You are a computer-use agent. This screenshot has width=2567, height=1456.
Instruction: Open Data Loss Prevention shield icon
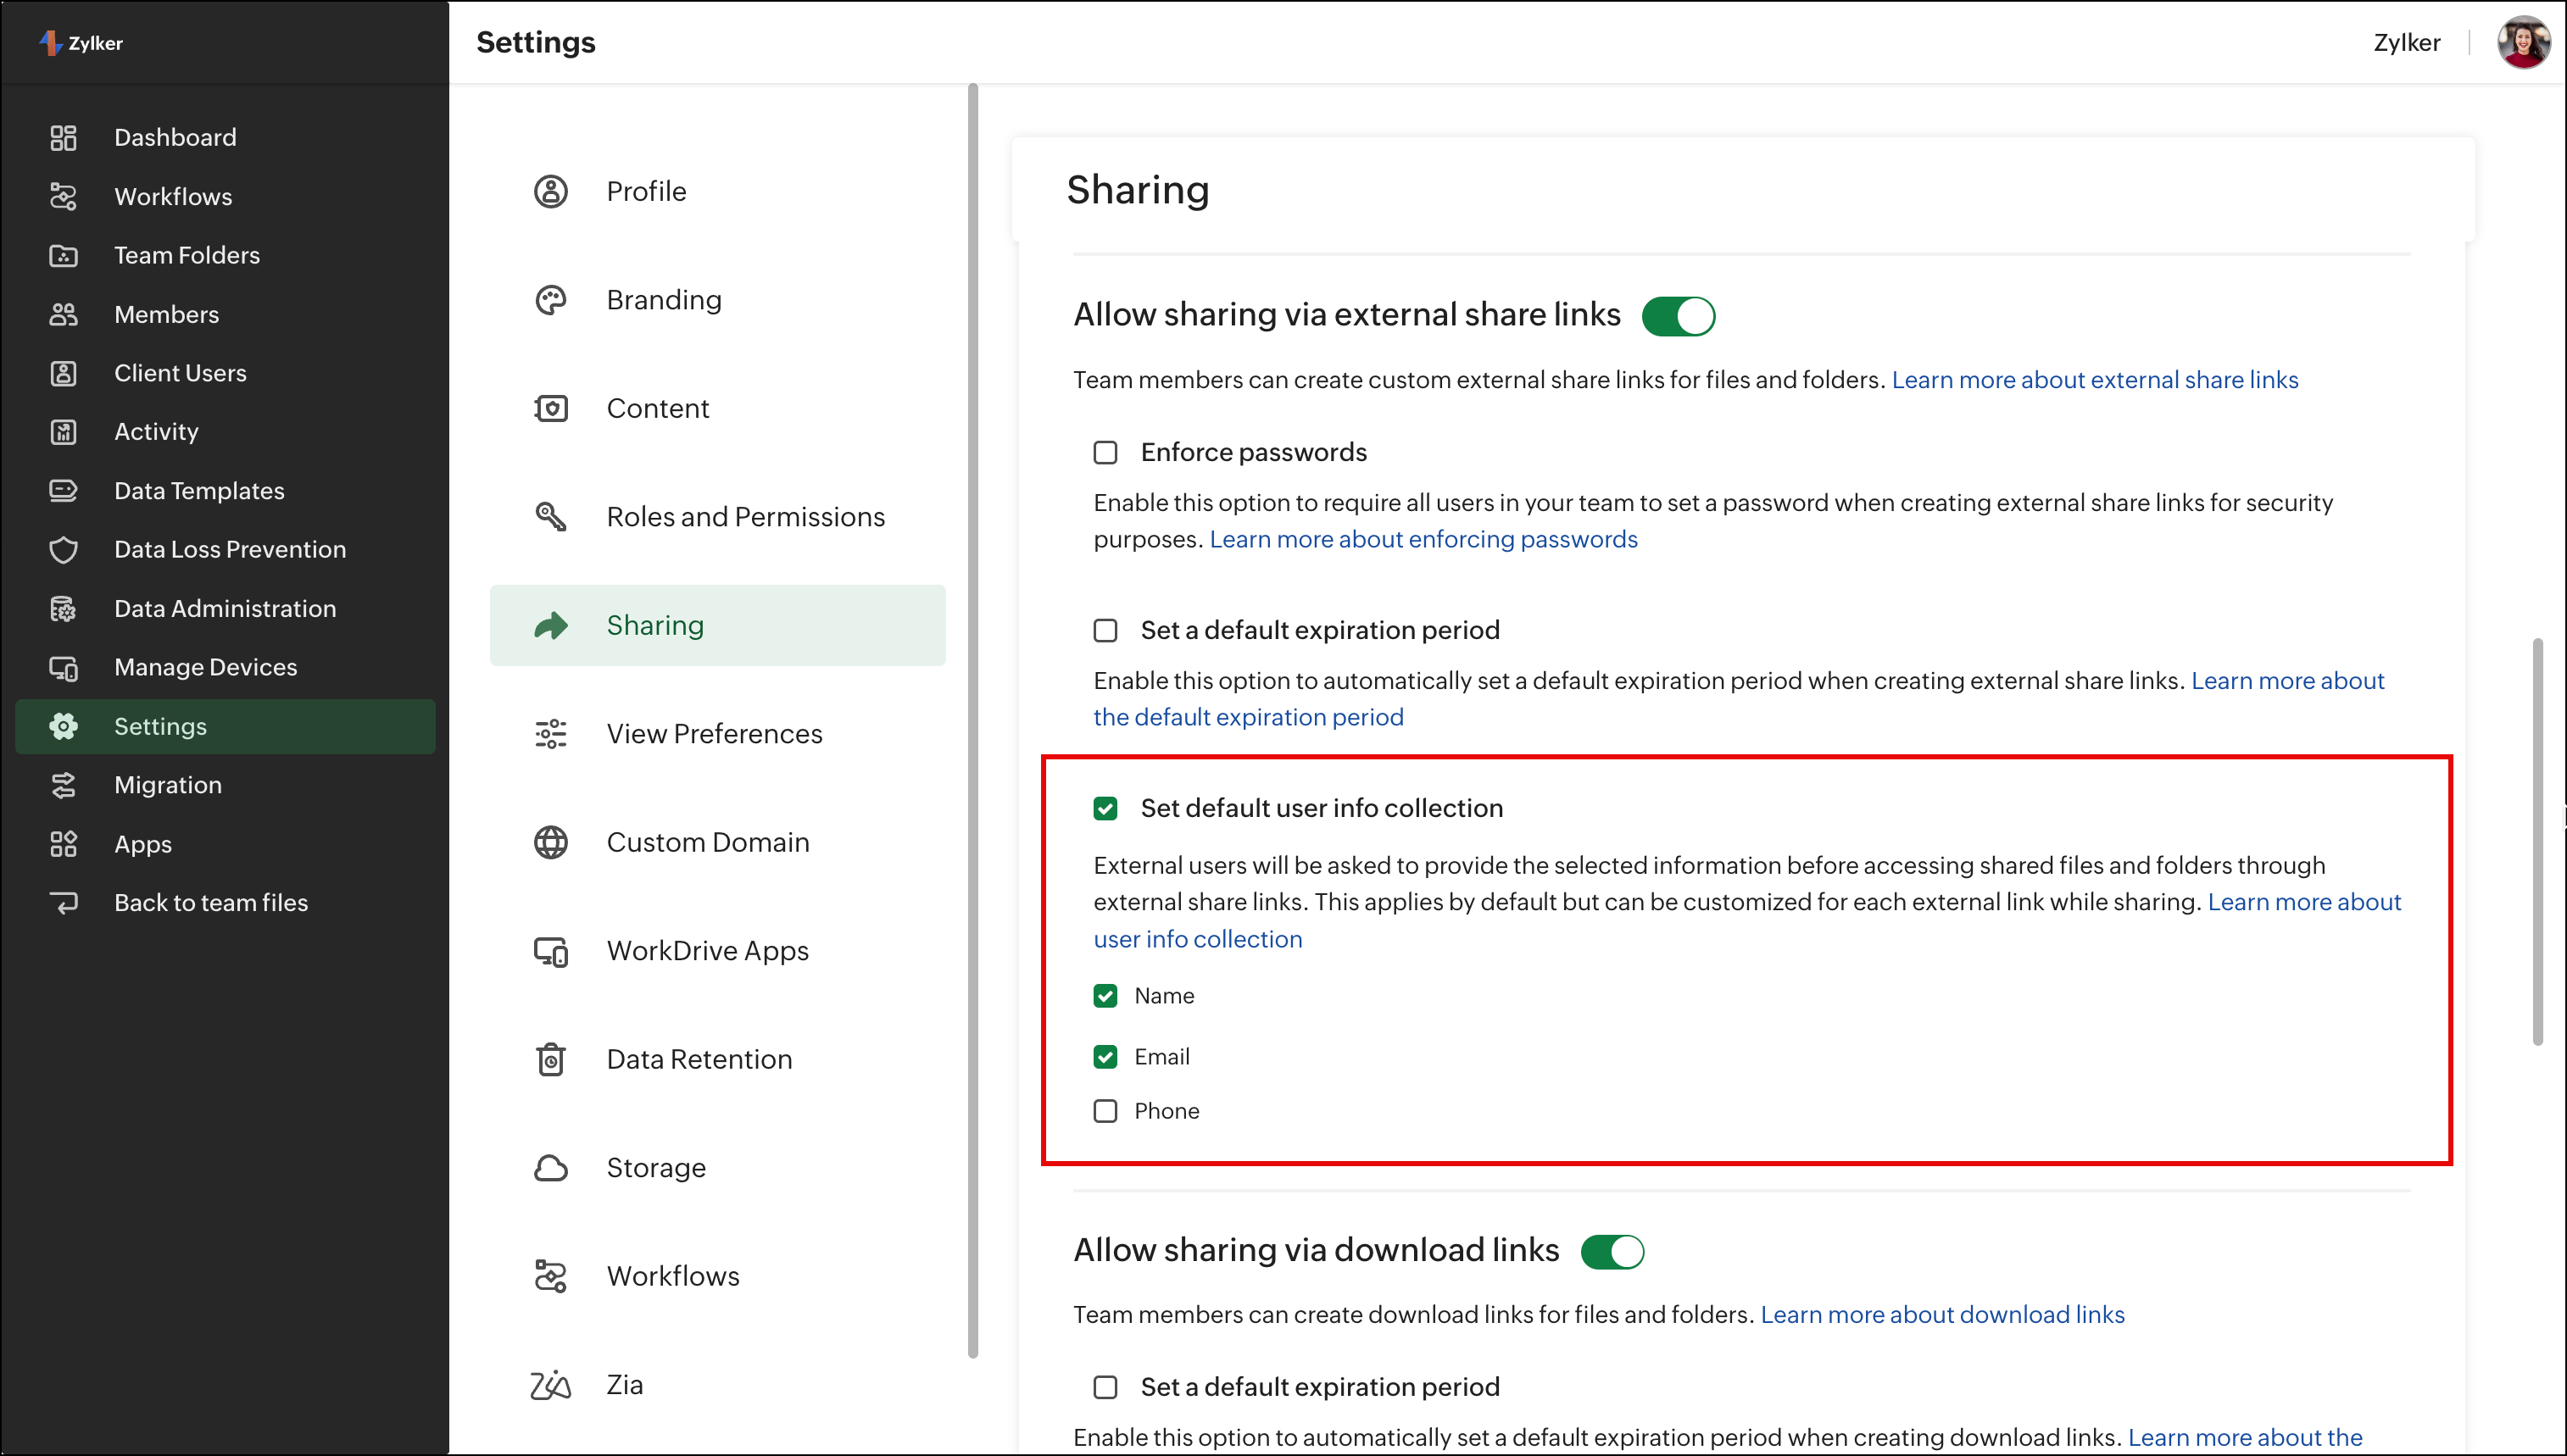pos(63,550)
